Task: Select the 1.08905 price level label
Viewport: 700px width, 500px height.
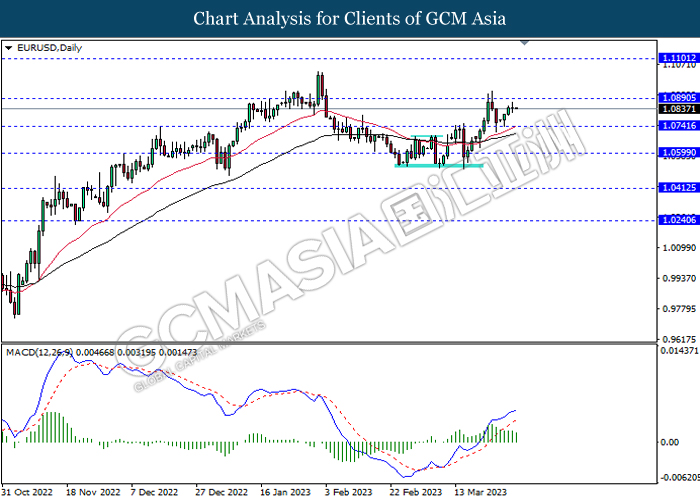Action: (679, 98)
